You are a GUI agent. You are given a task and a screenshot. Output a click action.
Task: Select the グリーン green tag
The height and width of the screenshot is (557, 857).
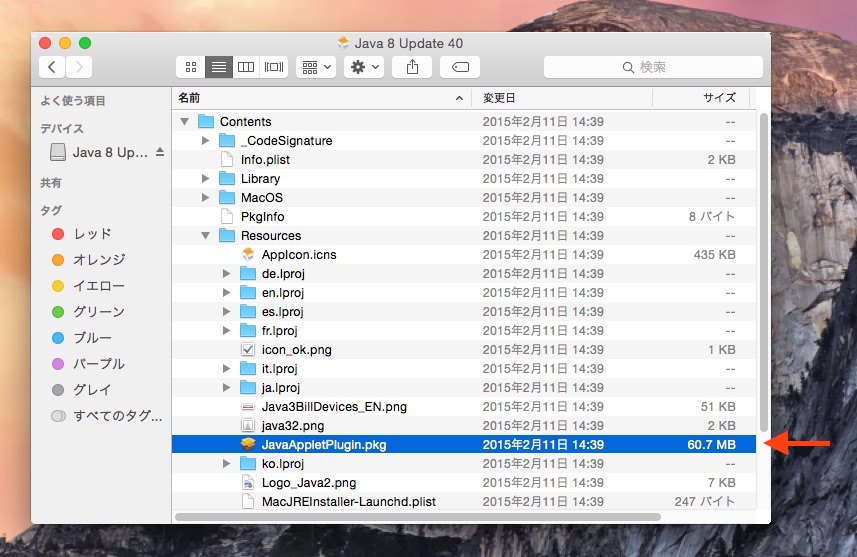tap(88, 312)
